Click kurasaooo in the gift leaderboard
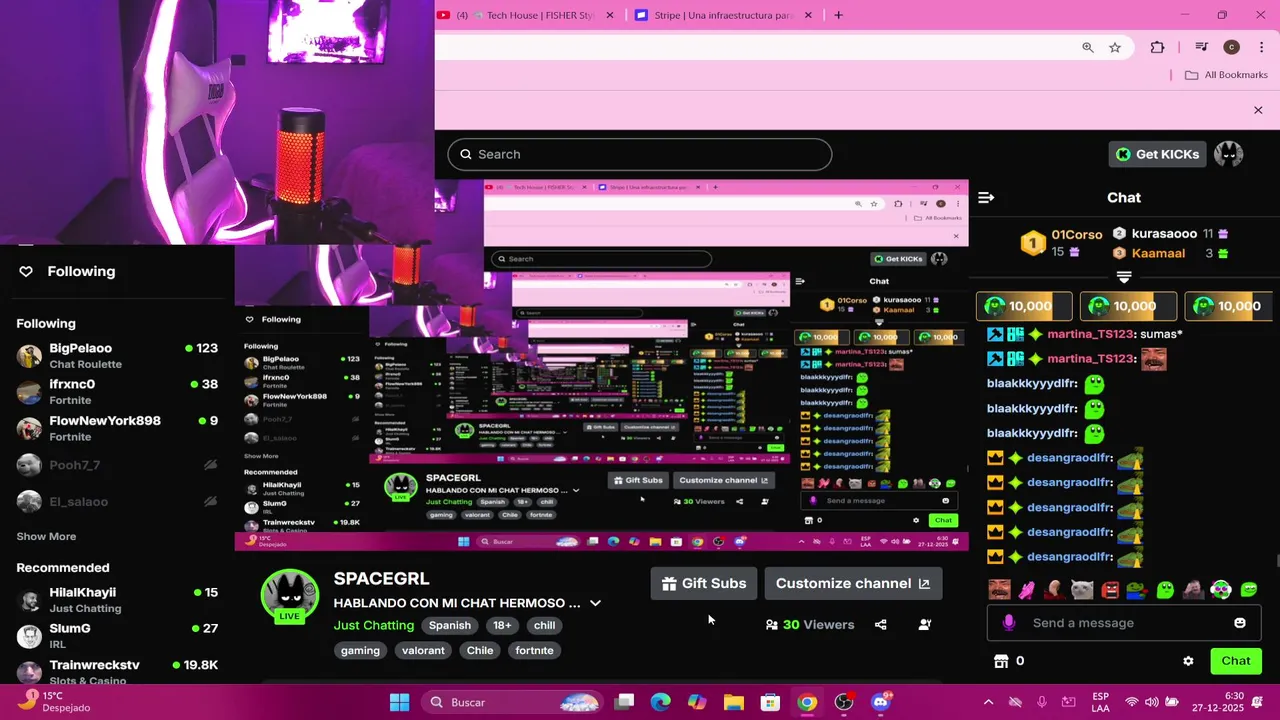 (1164, 234)
